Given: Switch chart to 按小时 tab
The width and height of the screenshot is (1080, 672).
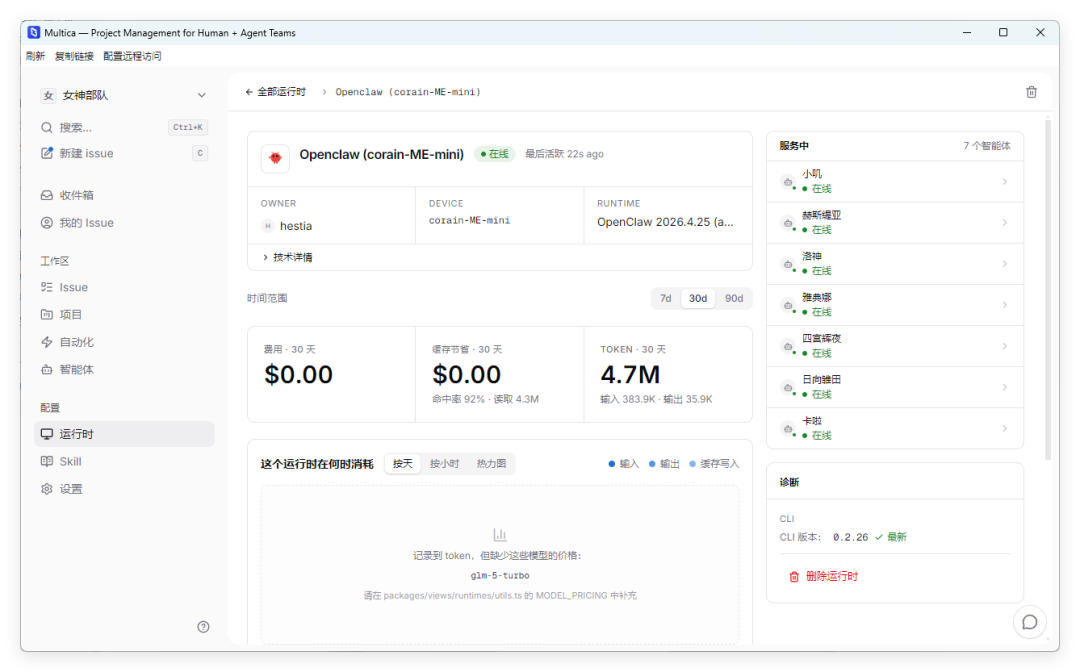Looking at the screenshot, I should 444,463.
